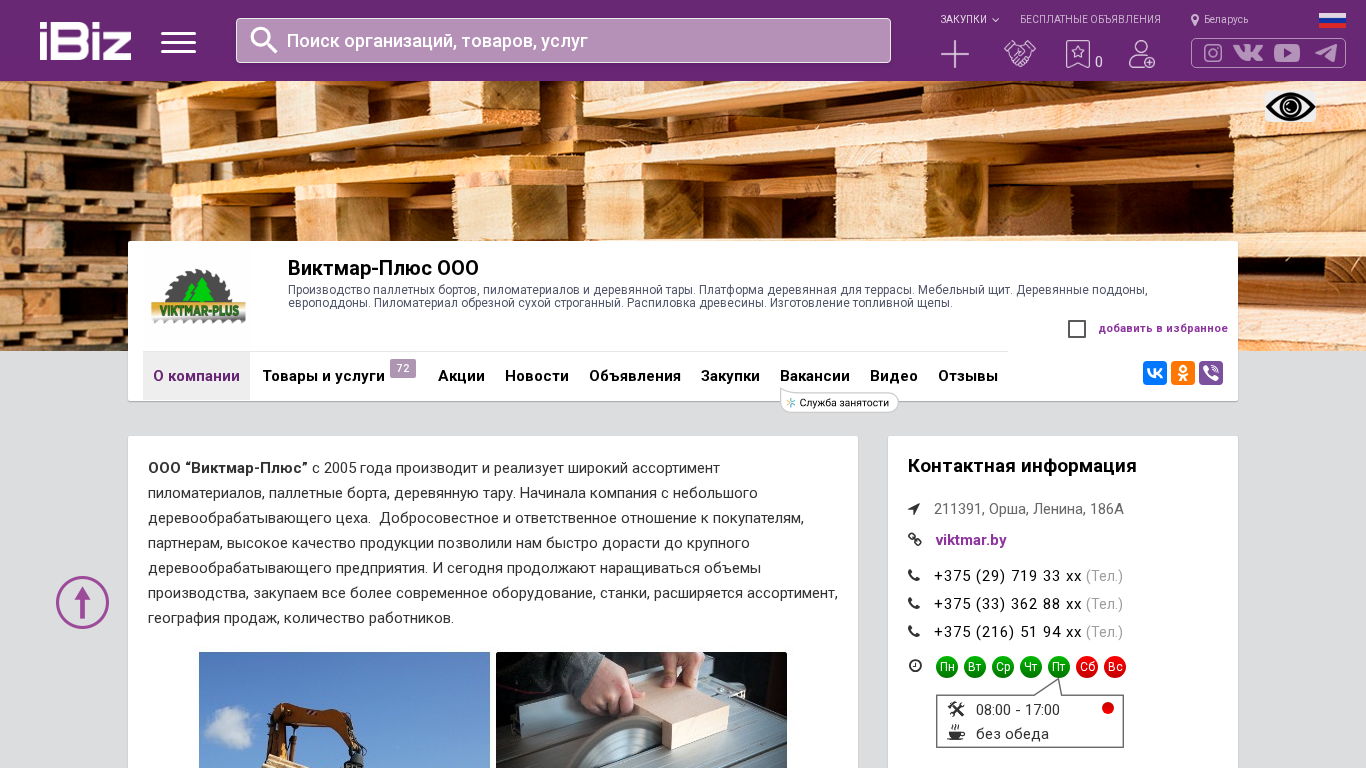Select Monday 'Пн' day circle
This screenshot has height=768, width=1366.
click(947, 667)
